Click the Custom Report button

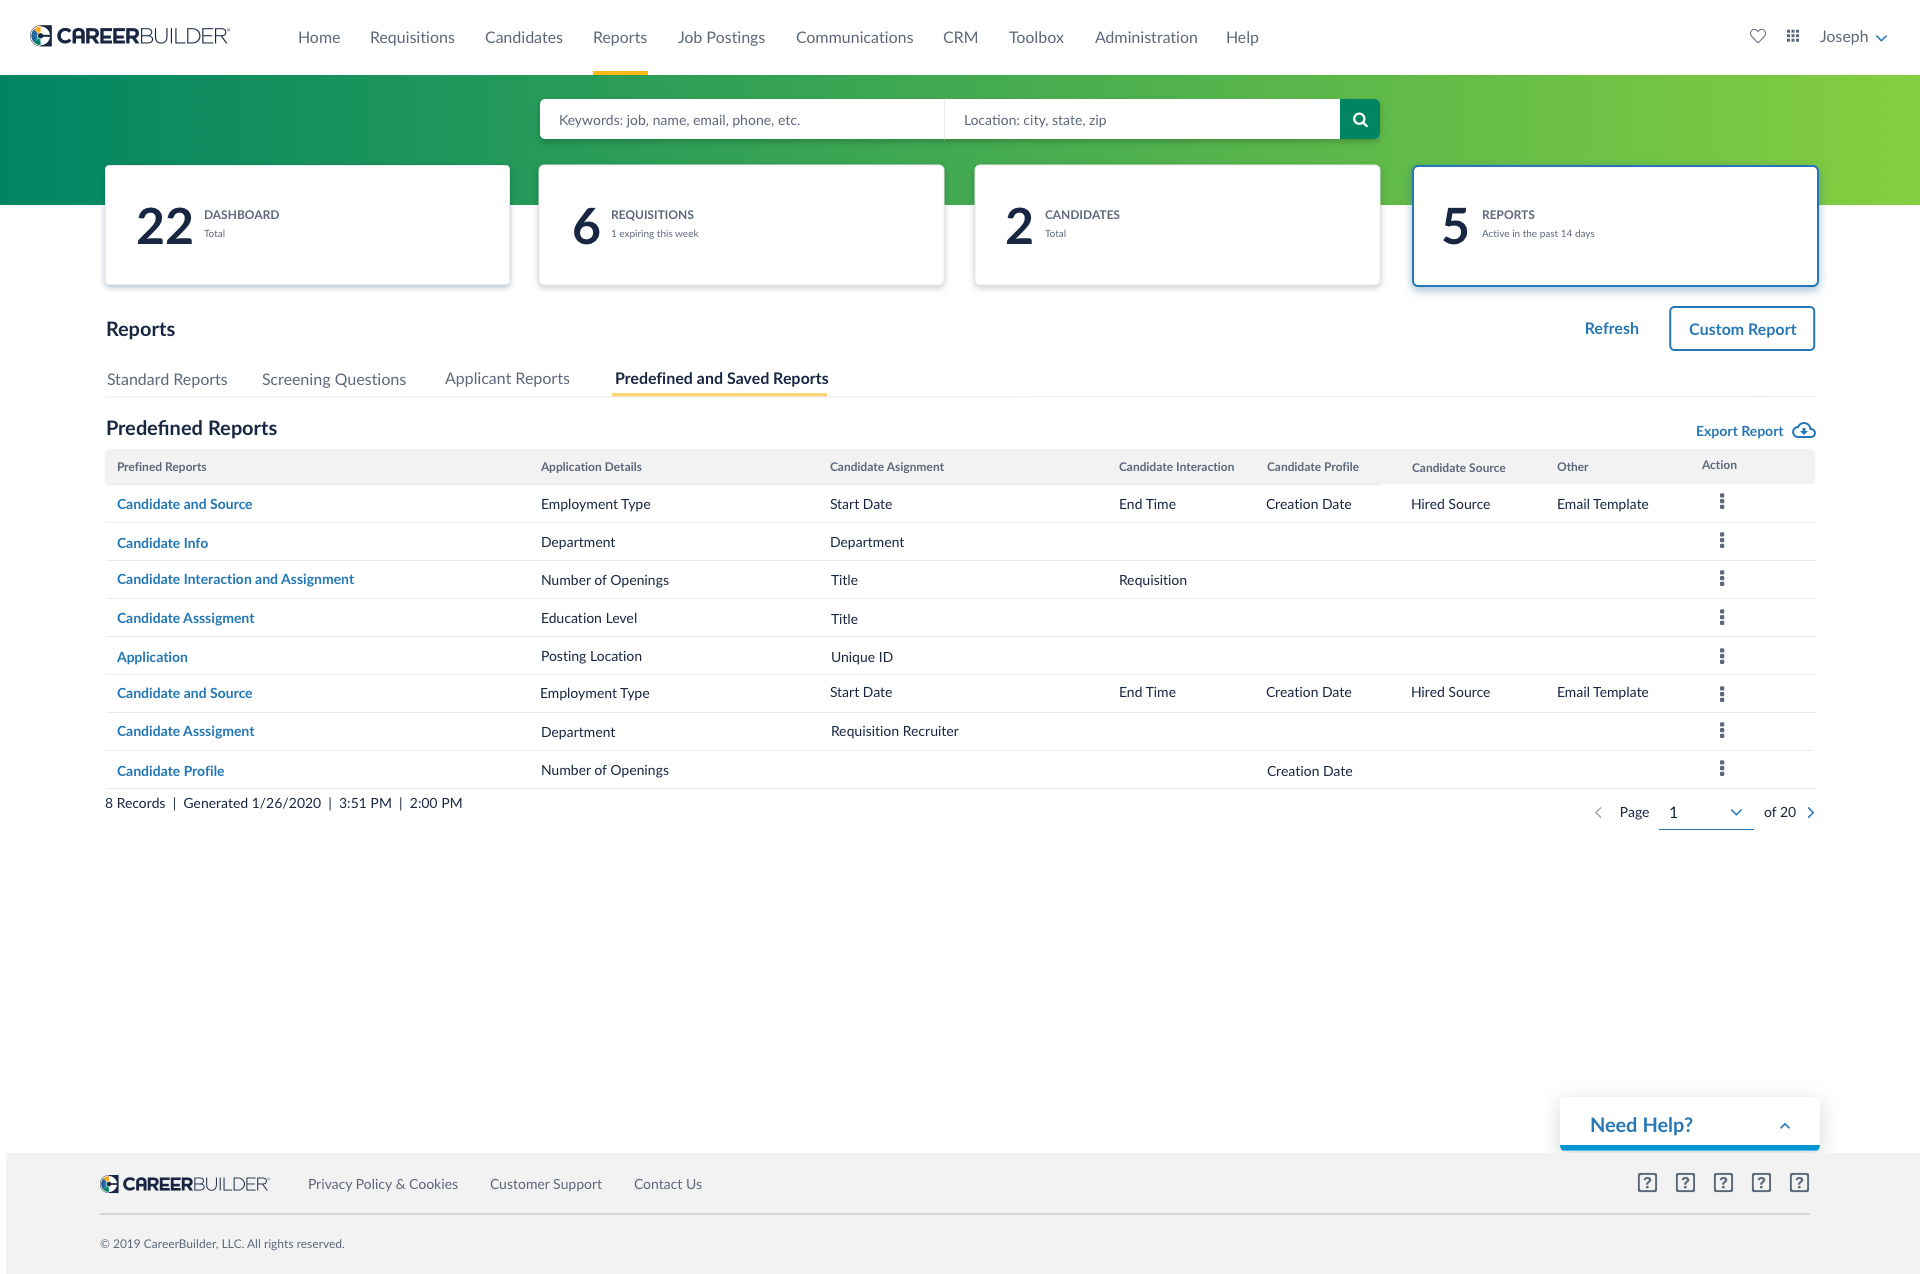1742,329
